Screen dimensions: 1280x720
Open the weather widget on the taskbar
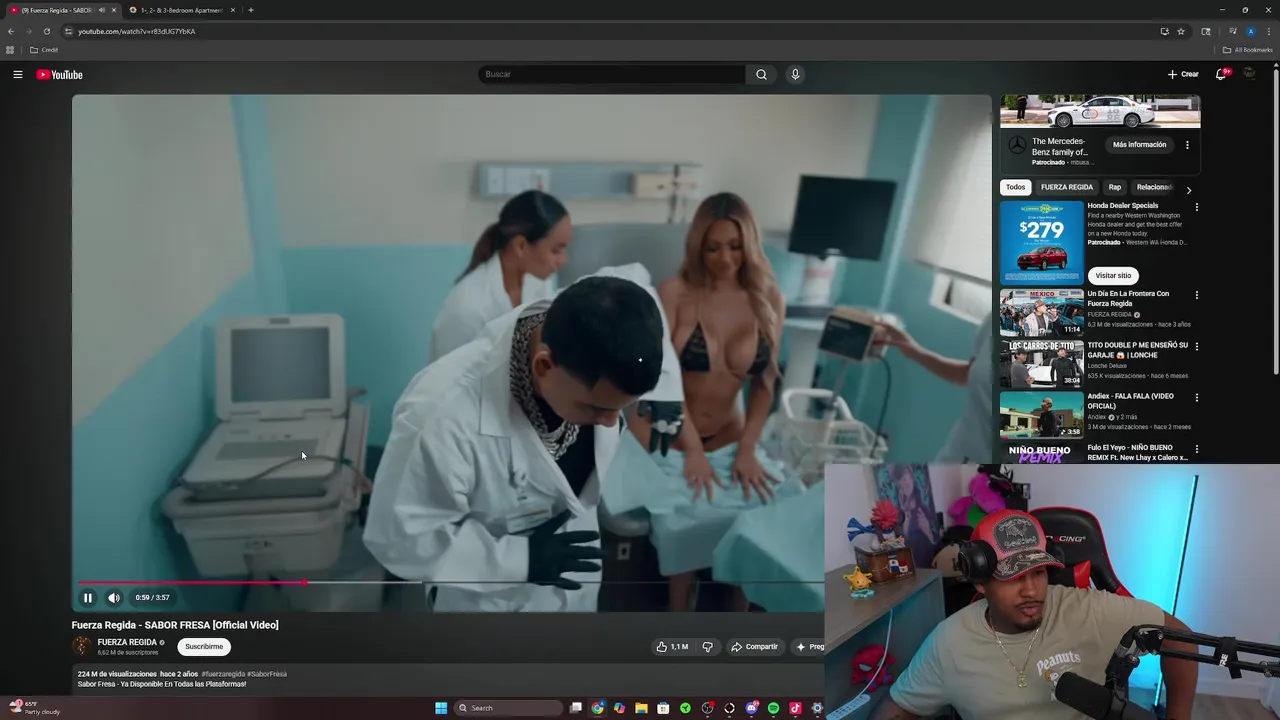click(34, 708)
